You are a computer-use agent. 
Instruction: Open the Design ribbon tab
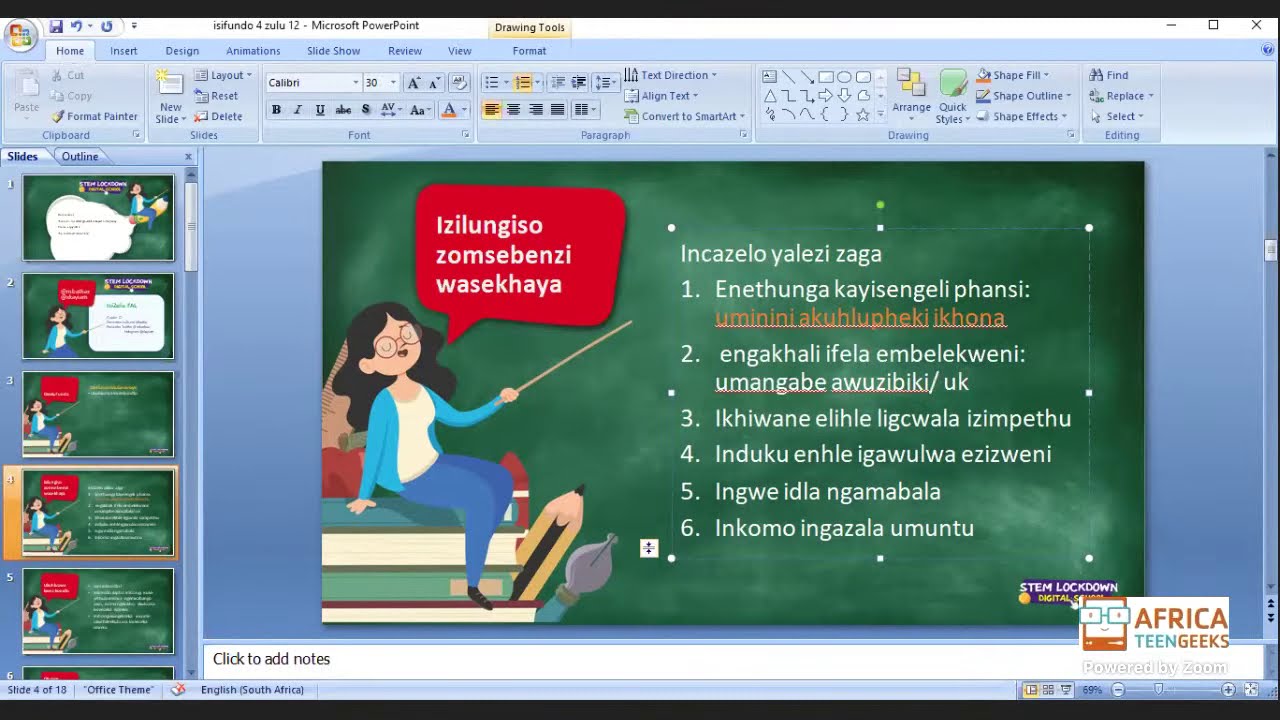click(182, 51)
